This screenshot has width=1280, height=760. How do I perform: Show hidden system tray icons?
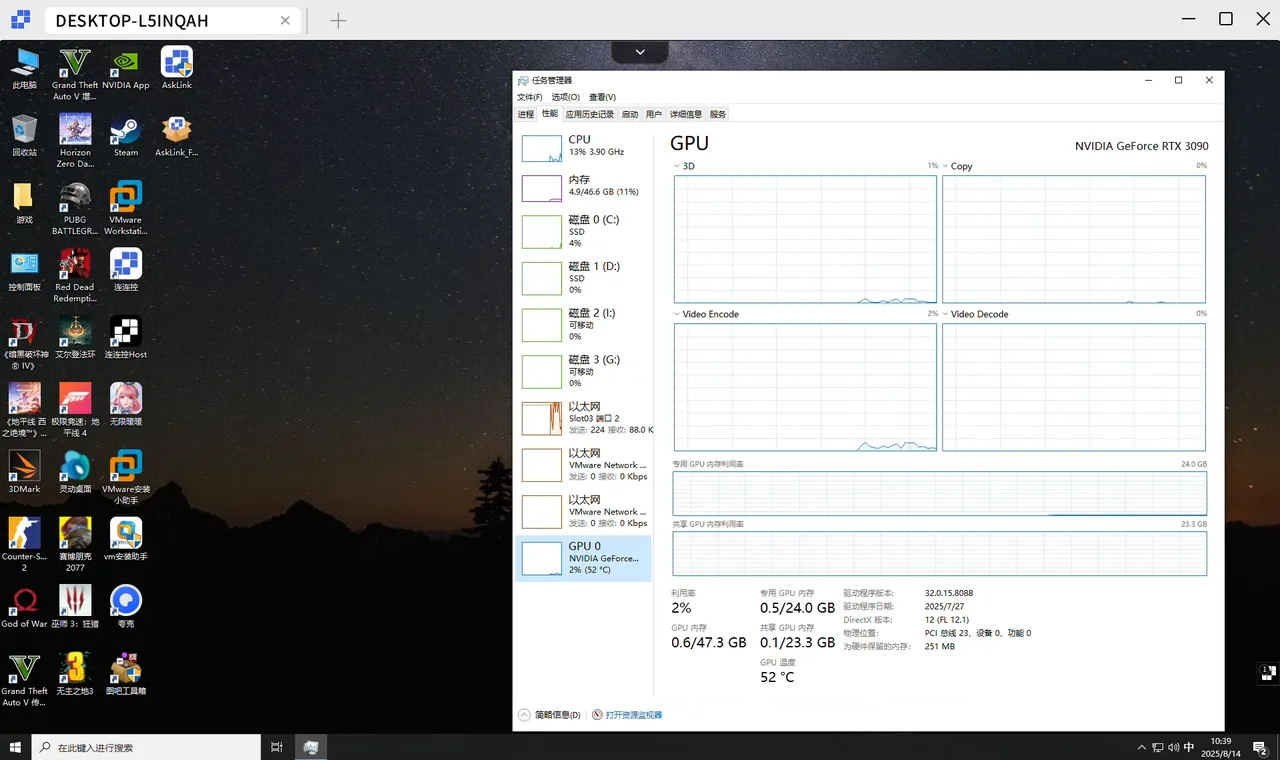(1142, 747)
